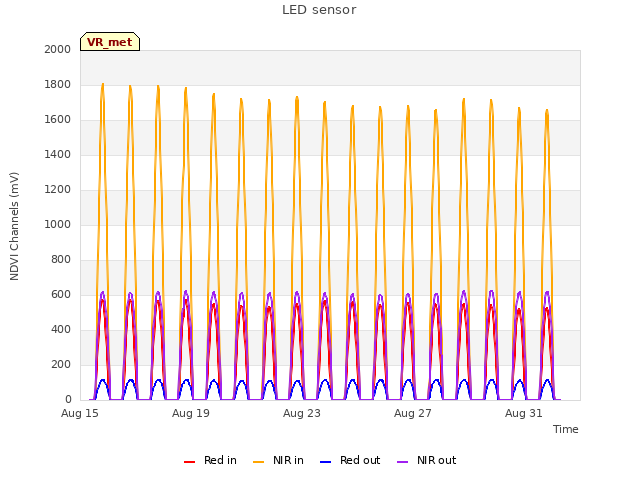Click the LED sensor chart title
This screenshot has width=640, height=480.
point(319,10)
